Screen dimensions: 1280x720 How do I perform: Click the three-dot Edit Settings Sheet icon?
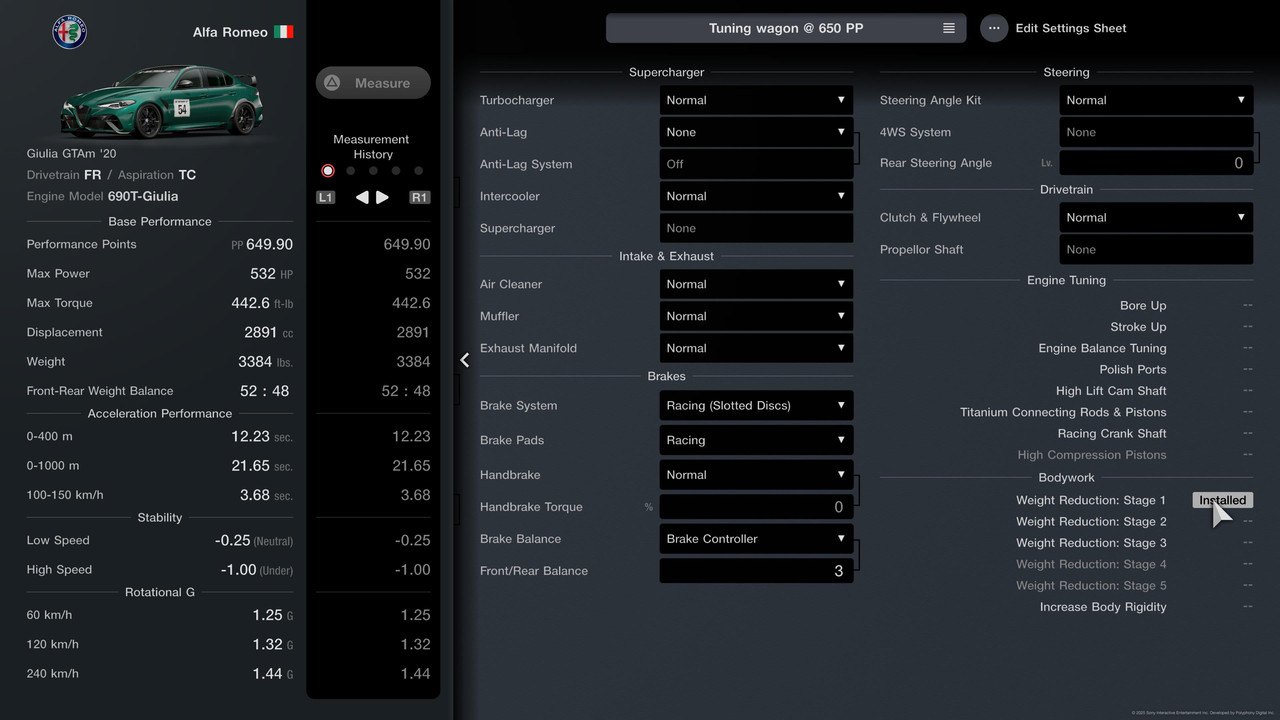click(994, 28)
